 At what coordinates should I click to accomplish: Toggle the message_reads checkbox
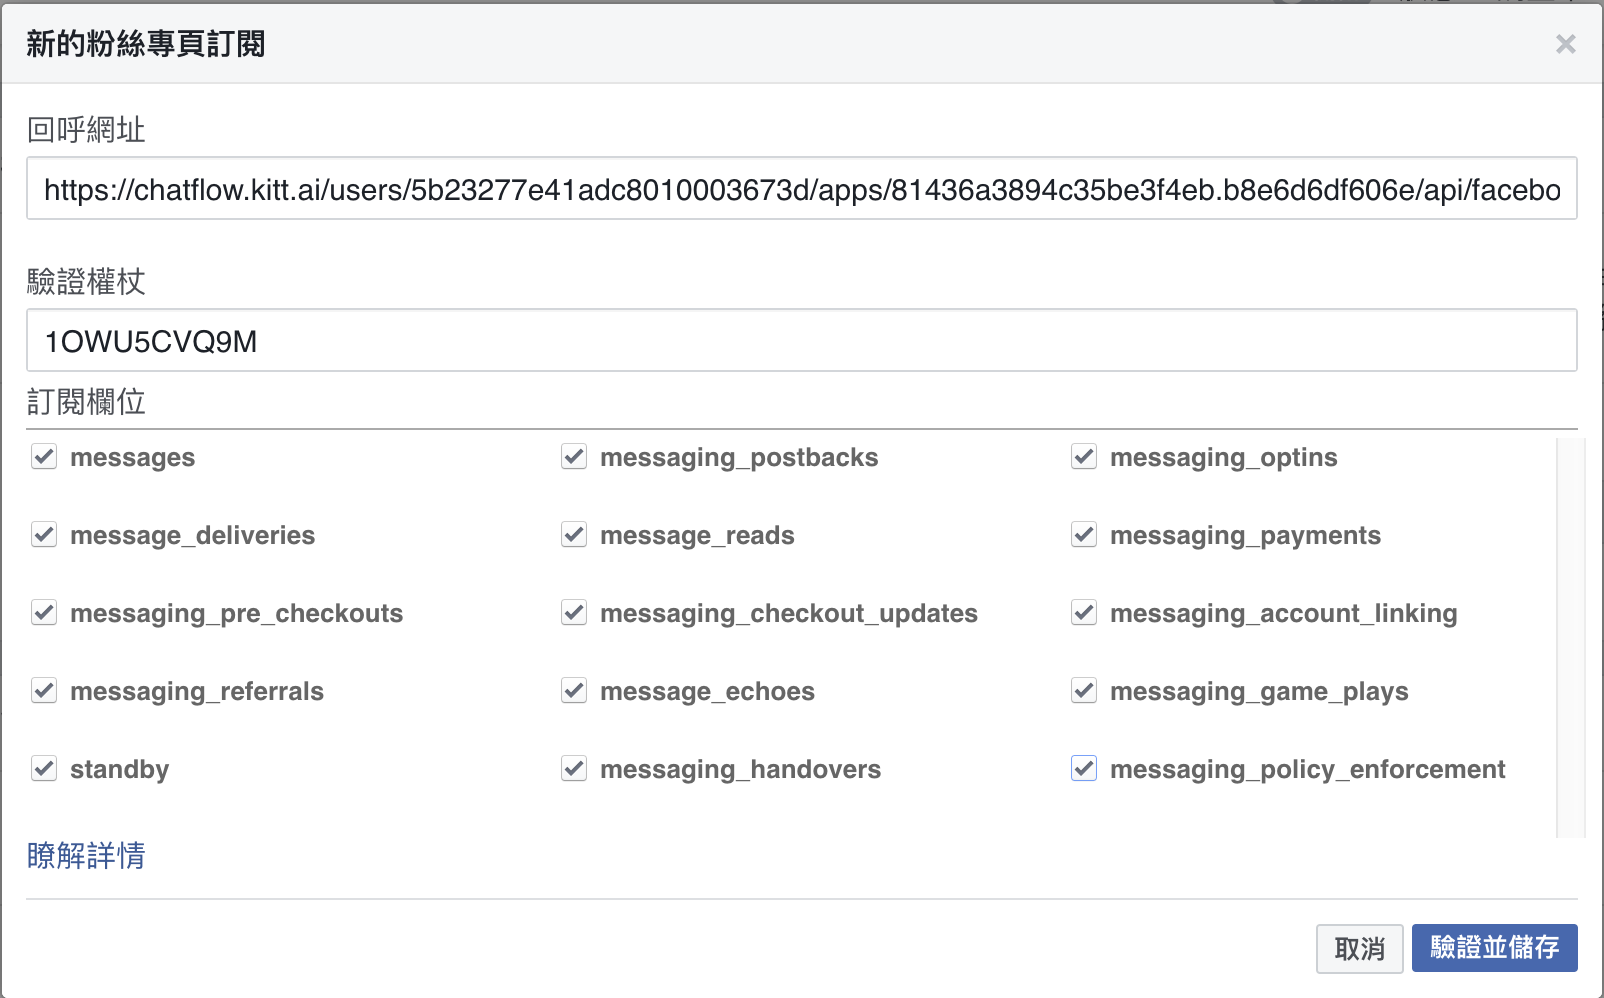tap(574, 535)
